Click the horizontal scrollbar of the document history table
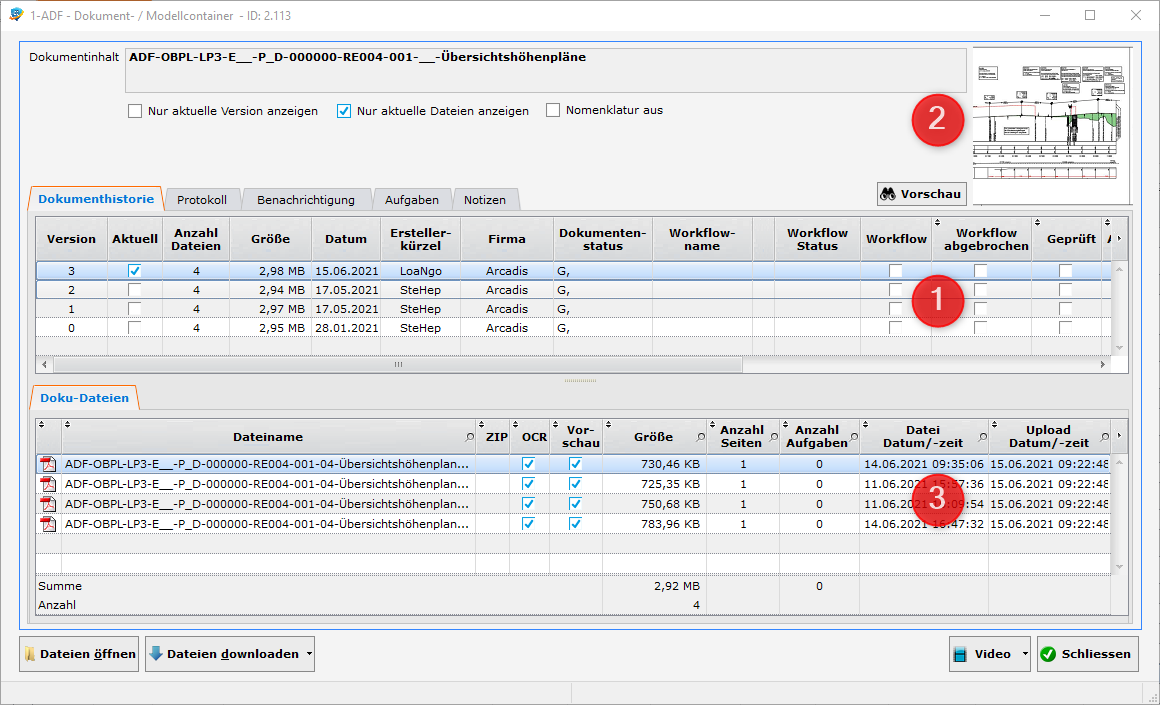Screen dimensions: 1160x705 click(397, 365)
